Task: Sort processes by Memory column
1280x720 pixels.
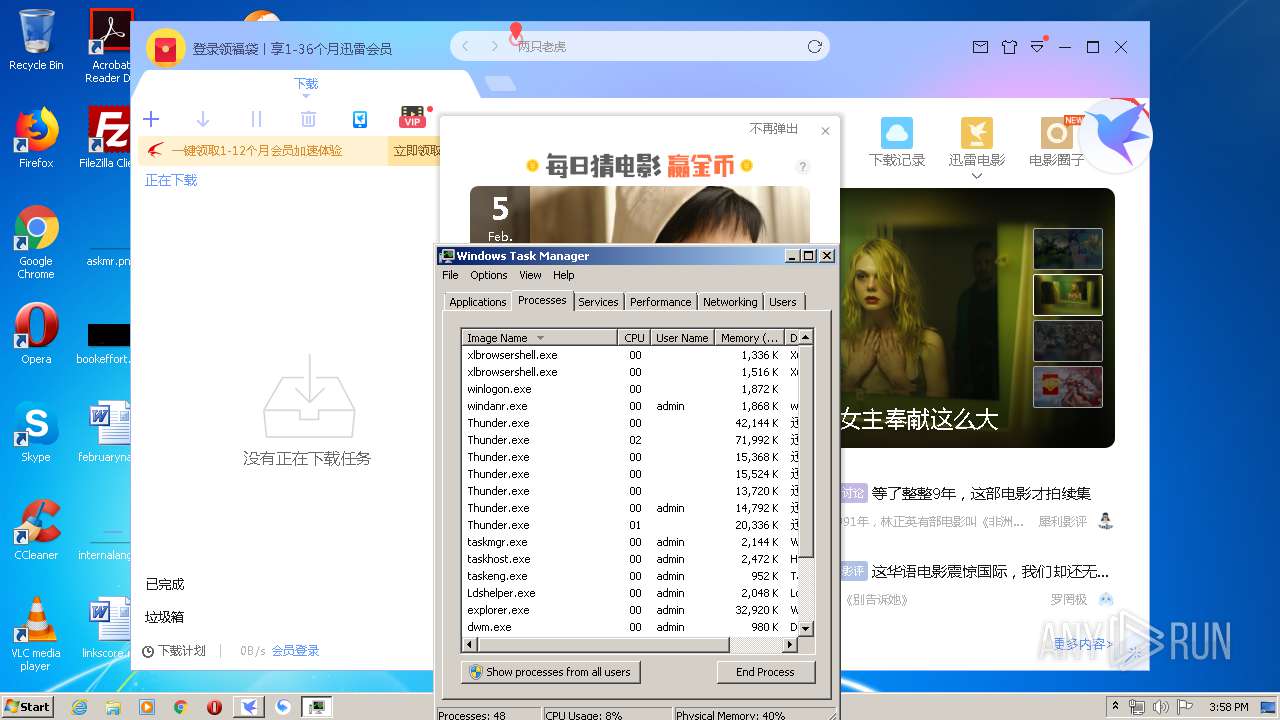Action: point(749,338)
